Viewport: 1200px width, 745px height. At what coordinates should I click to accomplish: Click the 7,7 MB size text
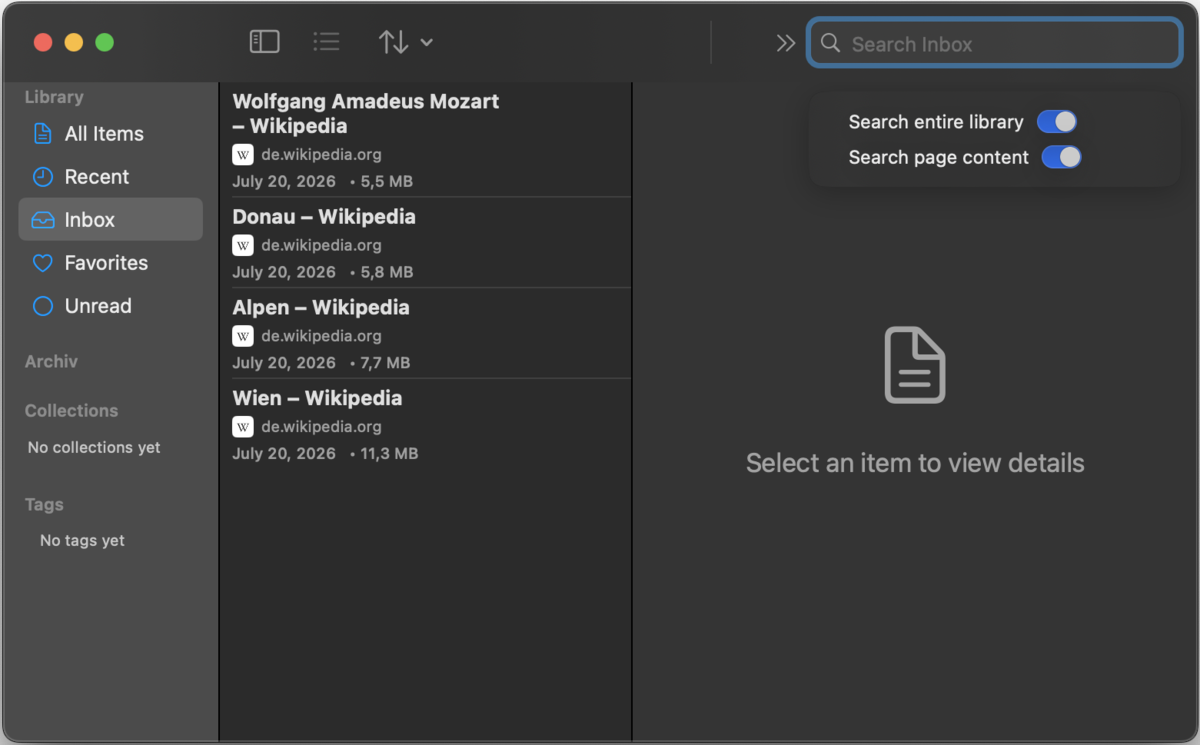tap(386, 363)
